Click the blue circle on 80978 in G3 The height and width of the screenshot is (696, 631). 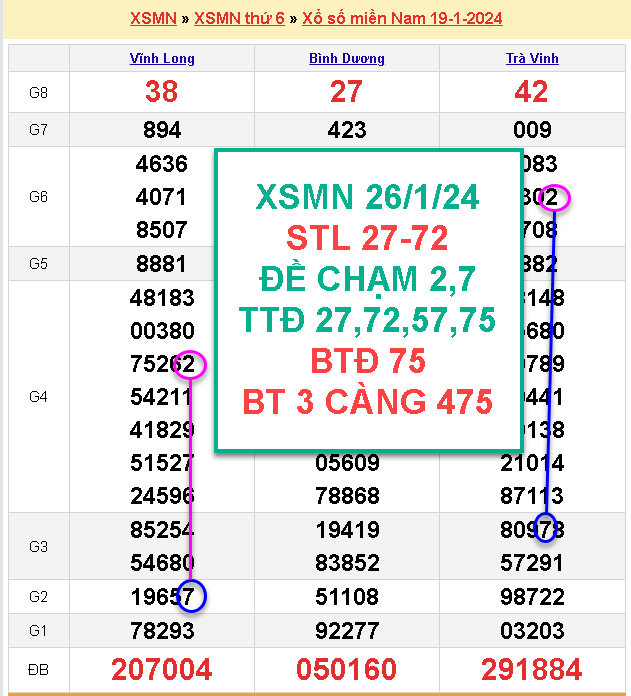(546, 526)
